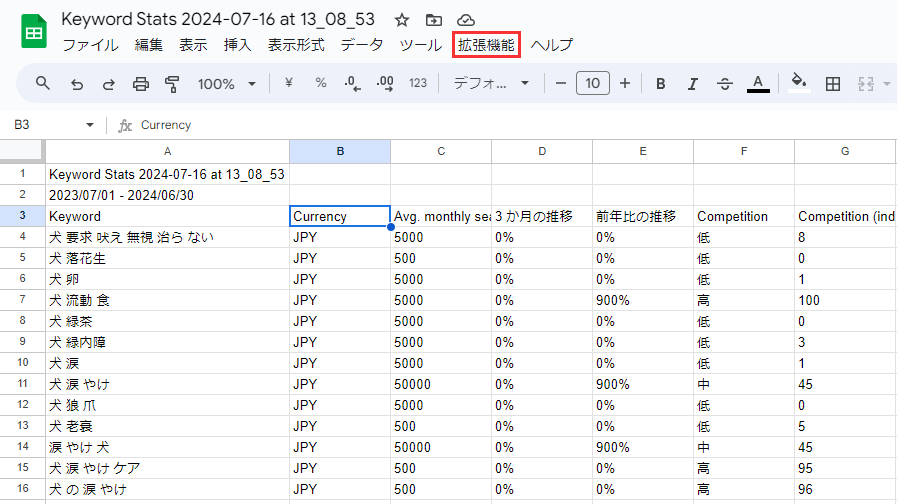The width and height of the screenshot is (897, 504).
Task: Click the redo arrow
Action: pyautogui.click(x=109, y=84)
